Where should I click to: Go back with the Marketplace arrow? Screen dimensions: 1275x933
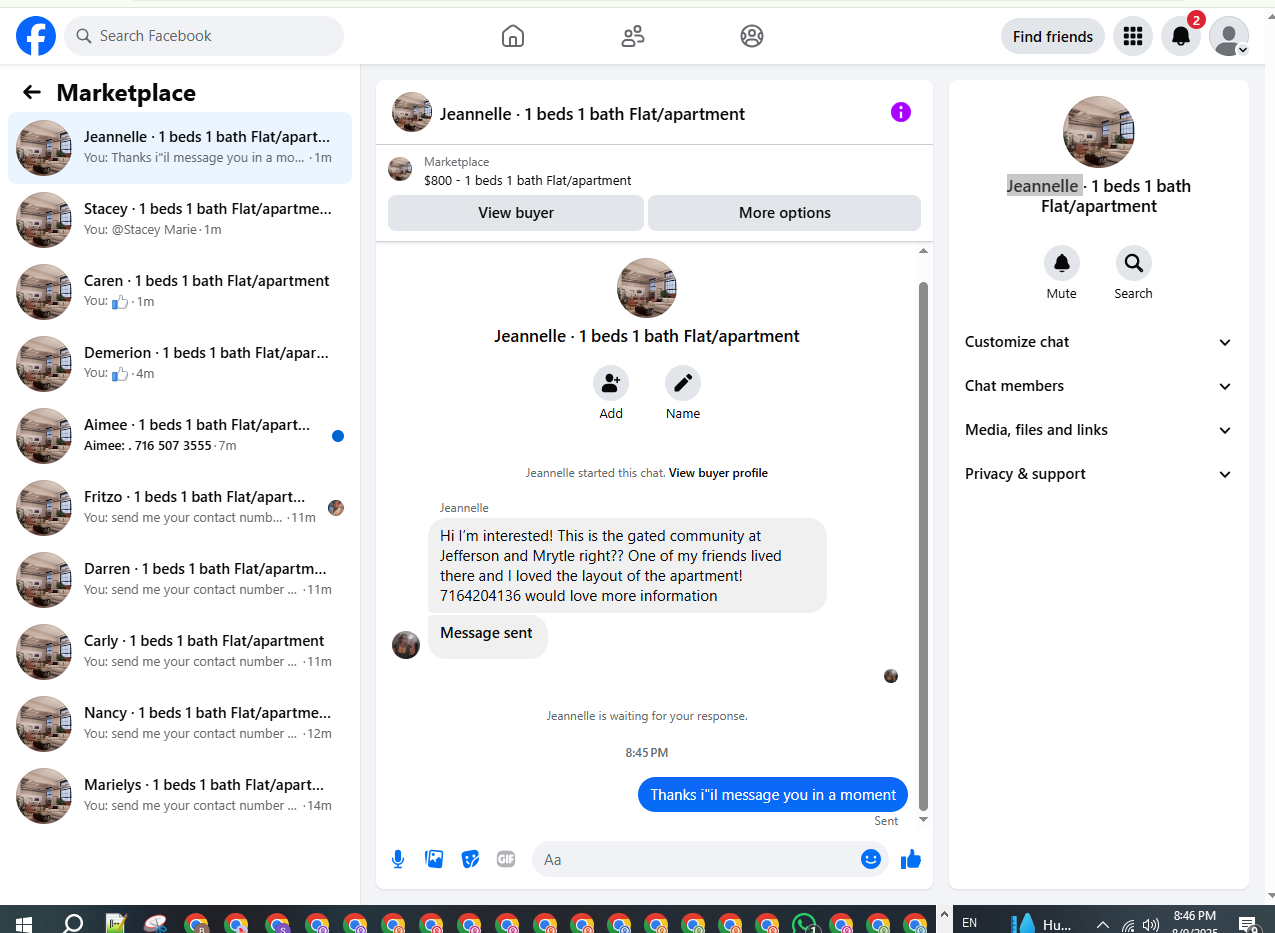[x=32, y=93]
